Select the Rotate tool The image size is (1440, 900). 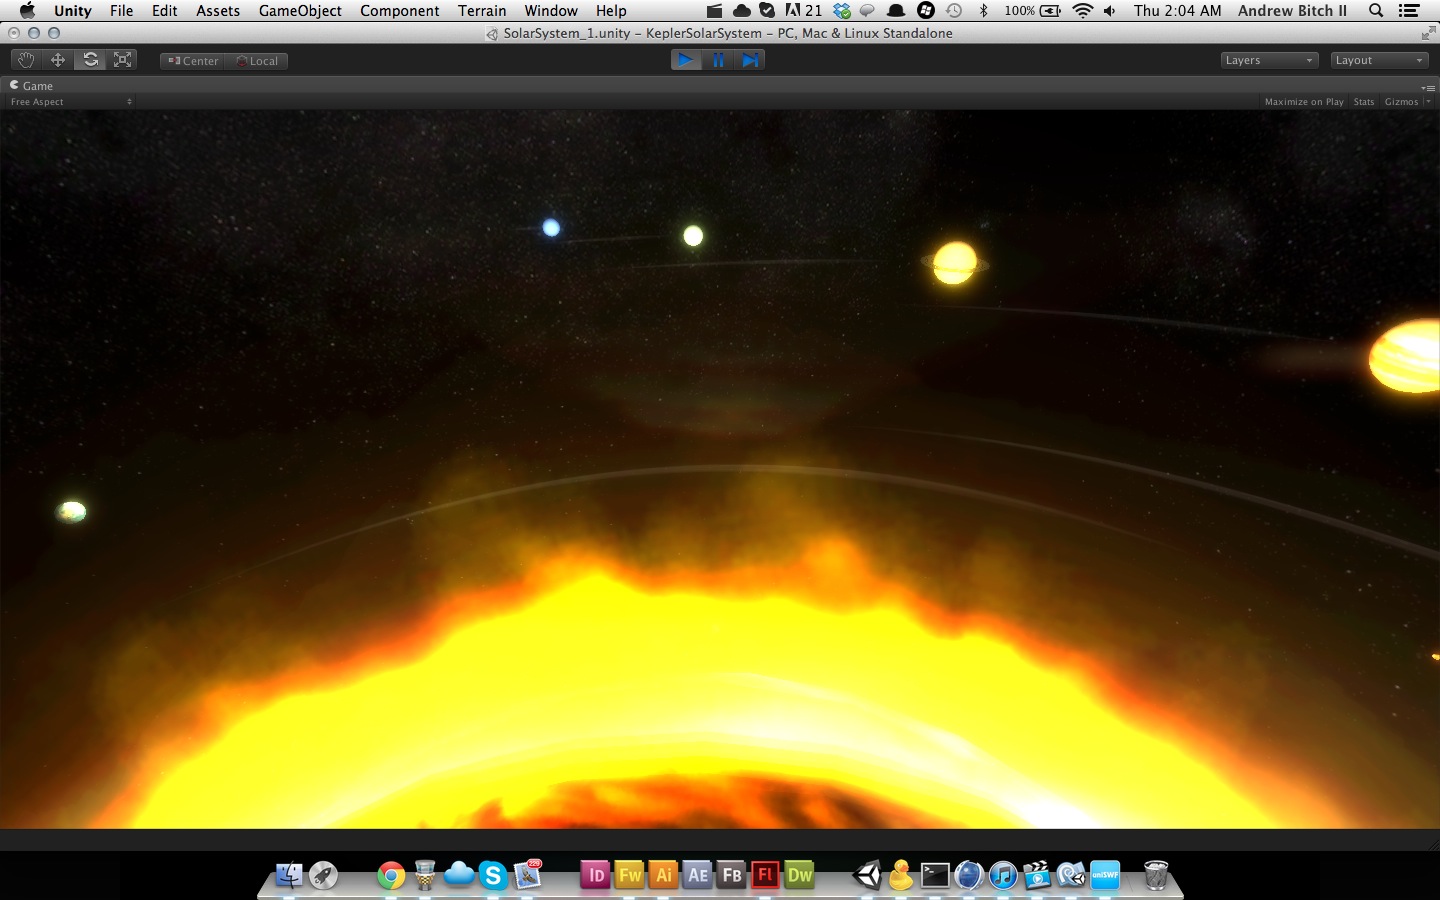pos(90,60)
